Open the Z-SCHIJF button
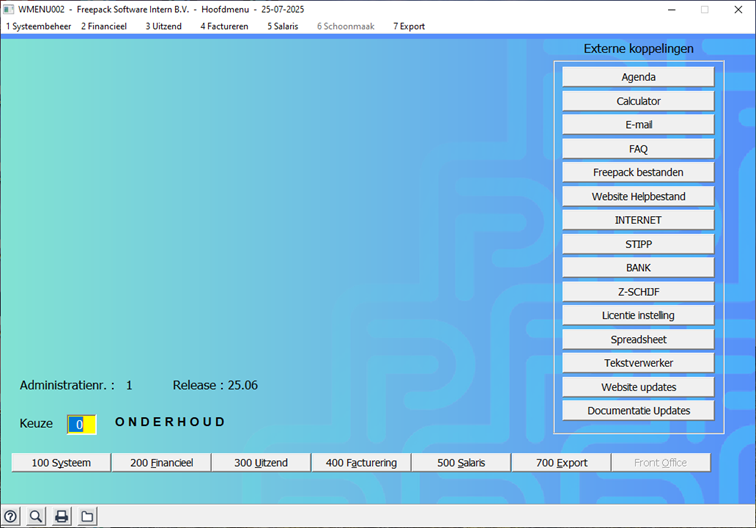This screenshot has height=528, width=756. pyautogui.click(x=638, y=292)
